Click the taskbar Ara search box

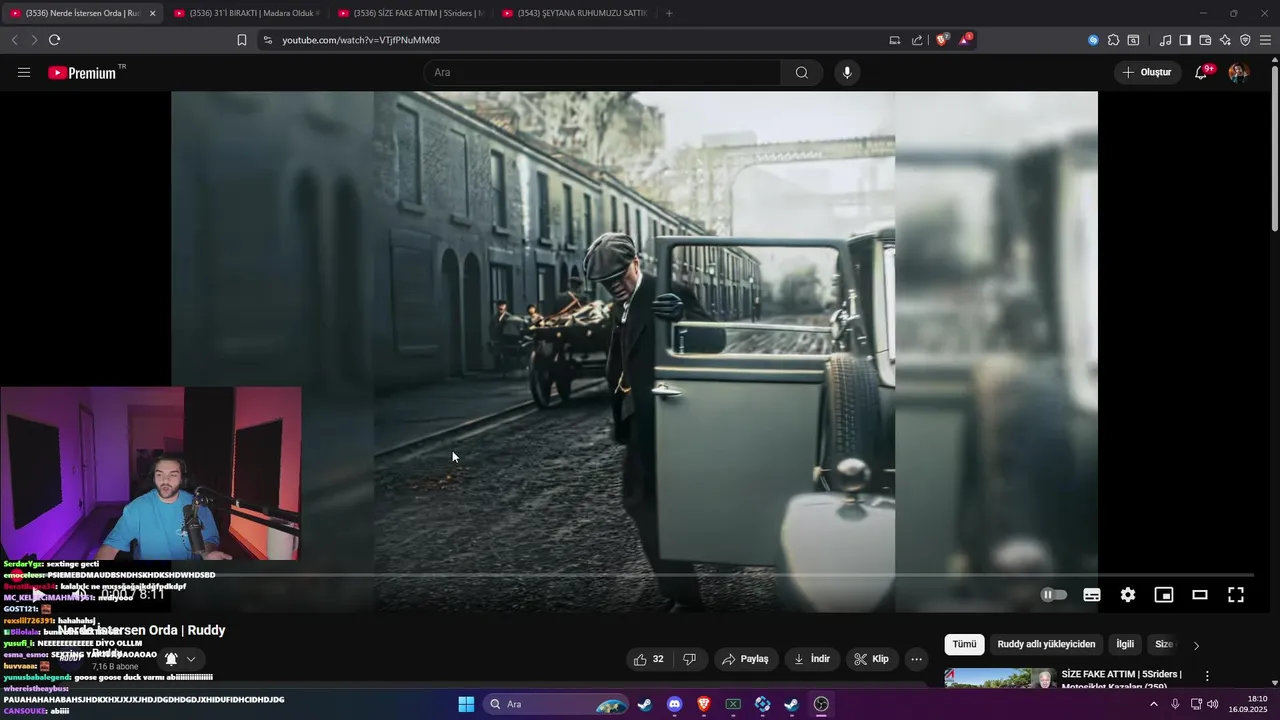pos(556,704)
